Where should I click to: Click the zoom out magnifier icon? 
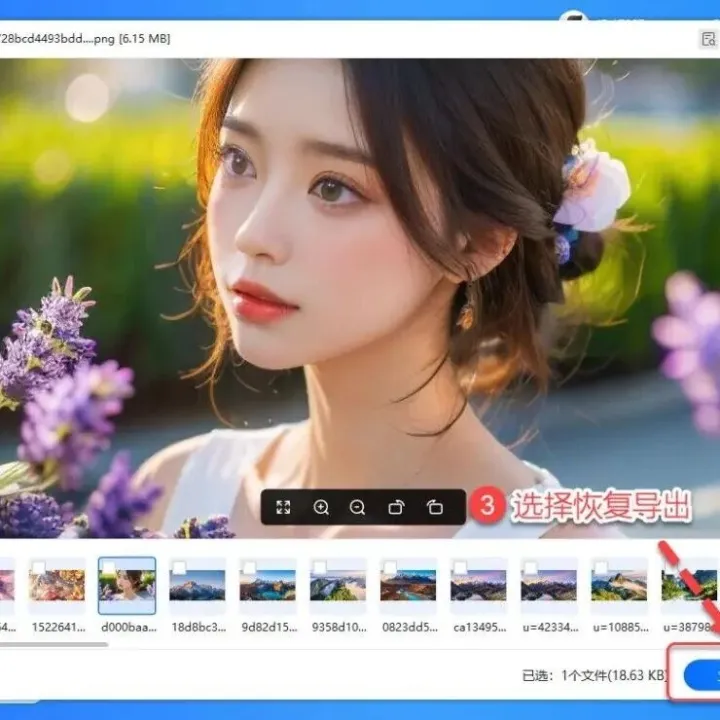tap(357, 507)
